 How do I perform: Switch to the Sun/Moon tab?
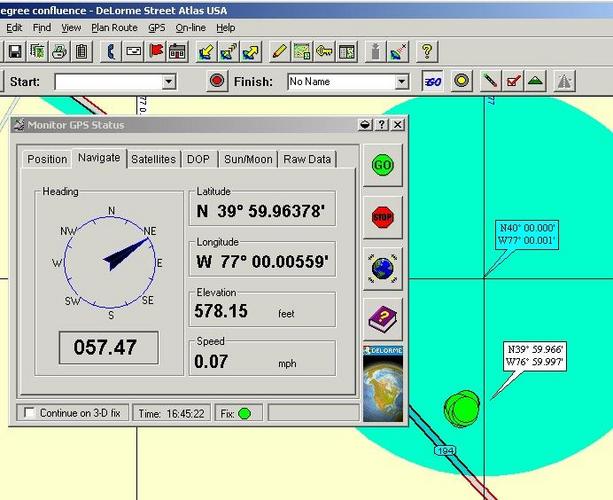pos(248,159)
